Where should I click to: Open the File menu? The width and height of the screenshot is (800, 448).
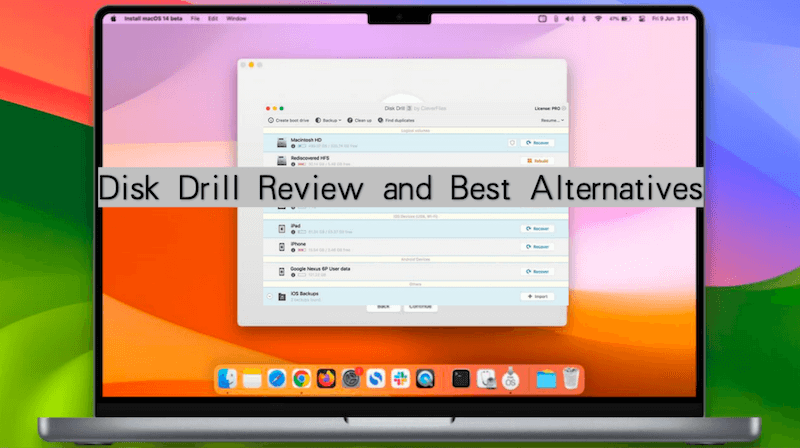(195, 18)
